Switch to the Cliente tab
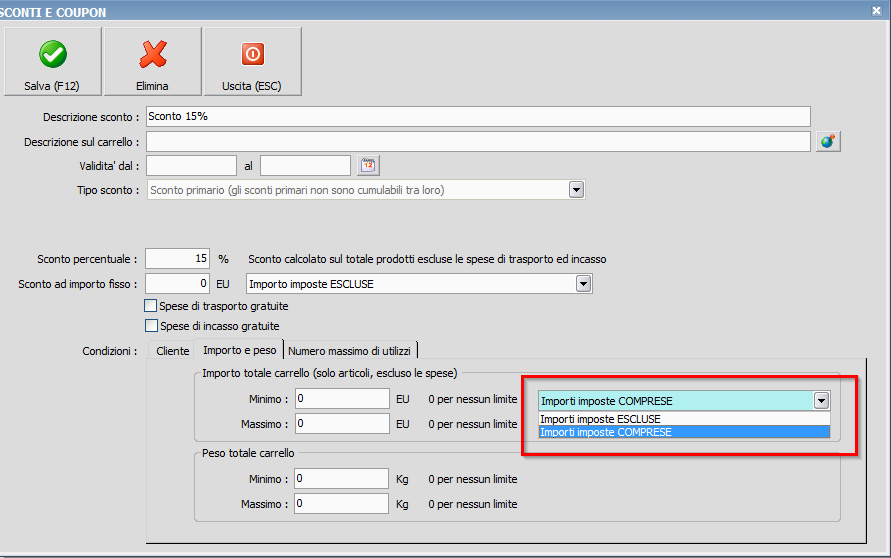The image size is (891, 558). pos(172,351)
